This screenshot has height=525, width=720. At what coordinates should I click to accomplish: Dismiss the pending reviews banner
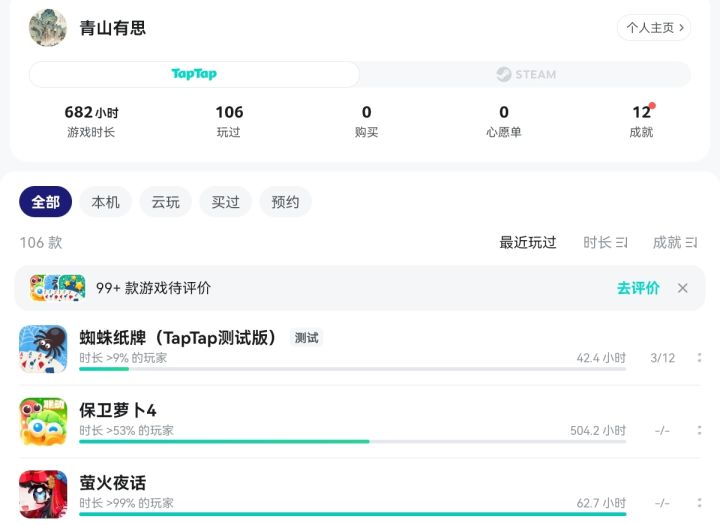tap(683, 288)
